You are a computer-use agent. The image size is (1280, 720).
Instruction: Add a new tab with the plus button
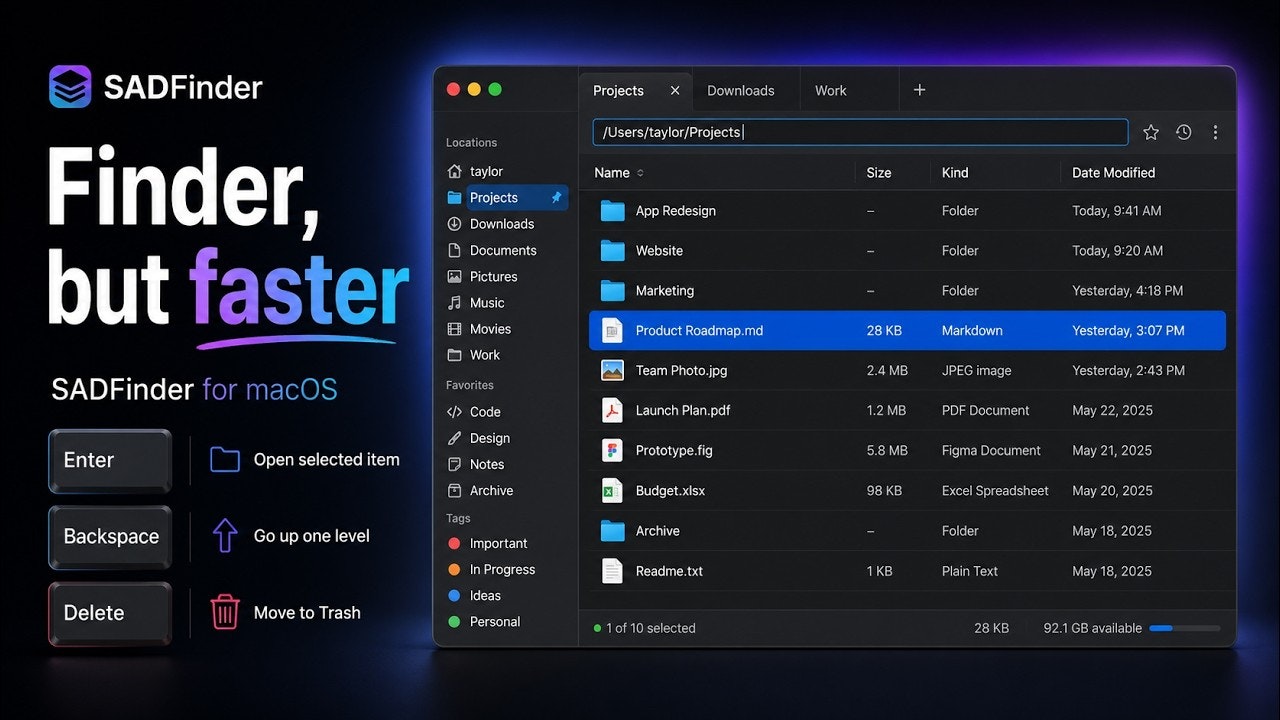[920, 90]
